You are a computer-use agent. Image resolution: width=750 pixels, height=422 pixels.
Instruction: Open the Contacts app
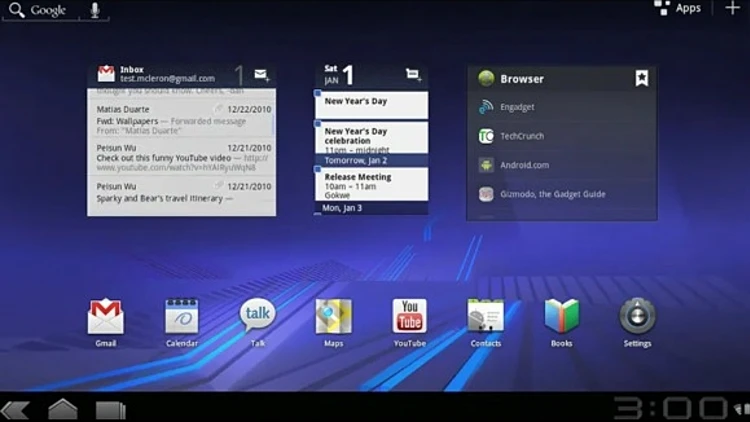[485, 317]
